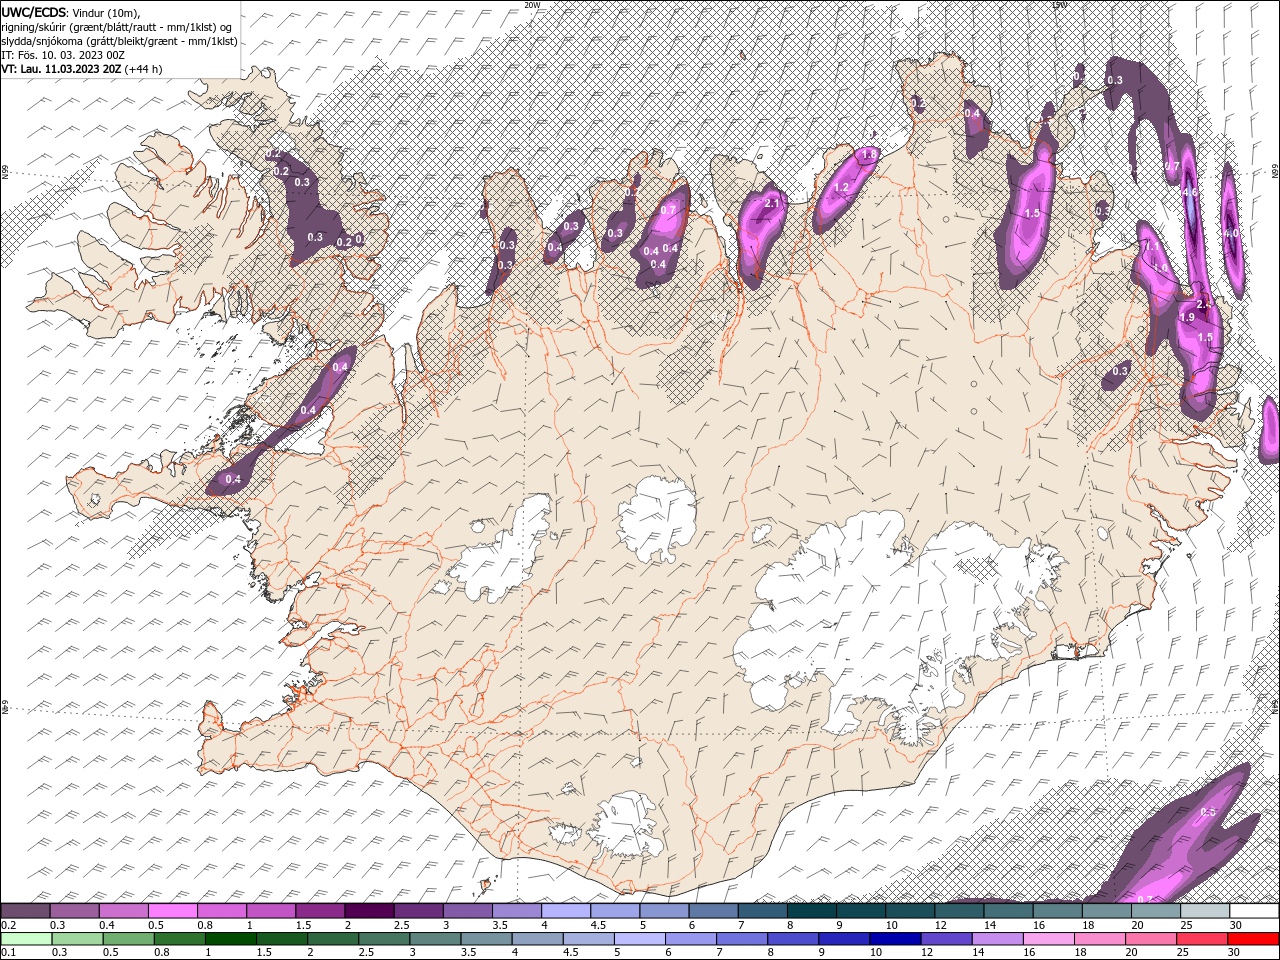Click the '4.0' precipitation value offshore east
Image resolution: width=1280 pixels, height=960 pixels.
[x=1232, y=234]
